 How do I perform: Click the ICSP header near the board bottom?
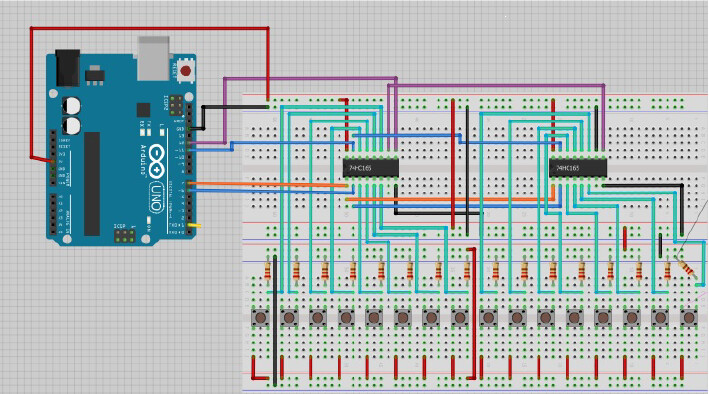pos(125,236)
